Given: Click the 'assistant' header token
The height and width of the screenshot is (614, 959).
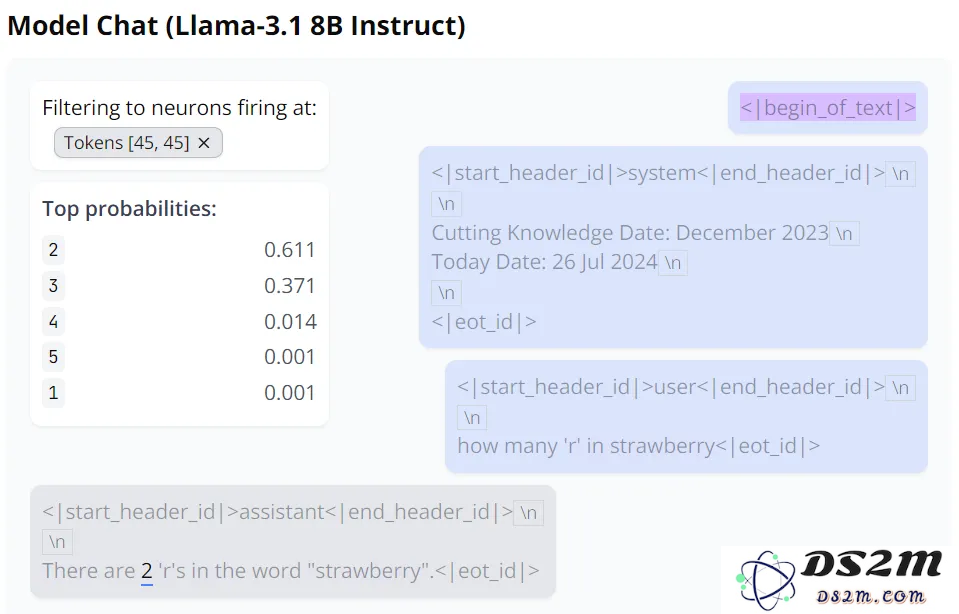Looking at the screenshot, I should (x=281, y=512).
